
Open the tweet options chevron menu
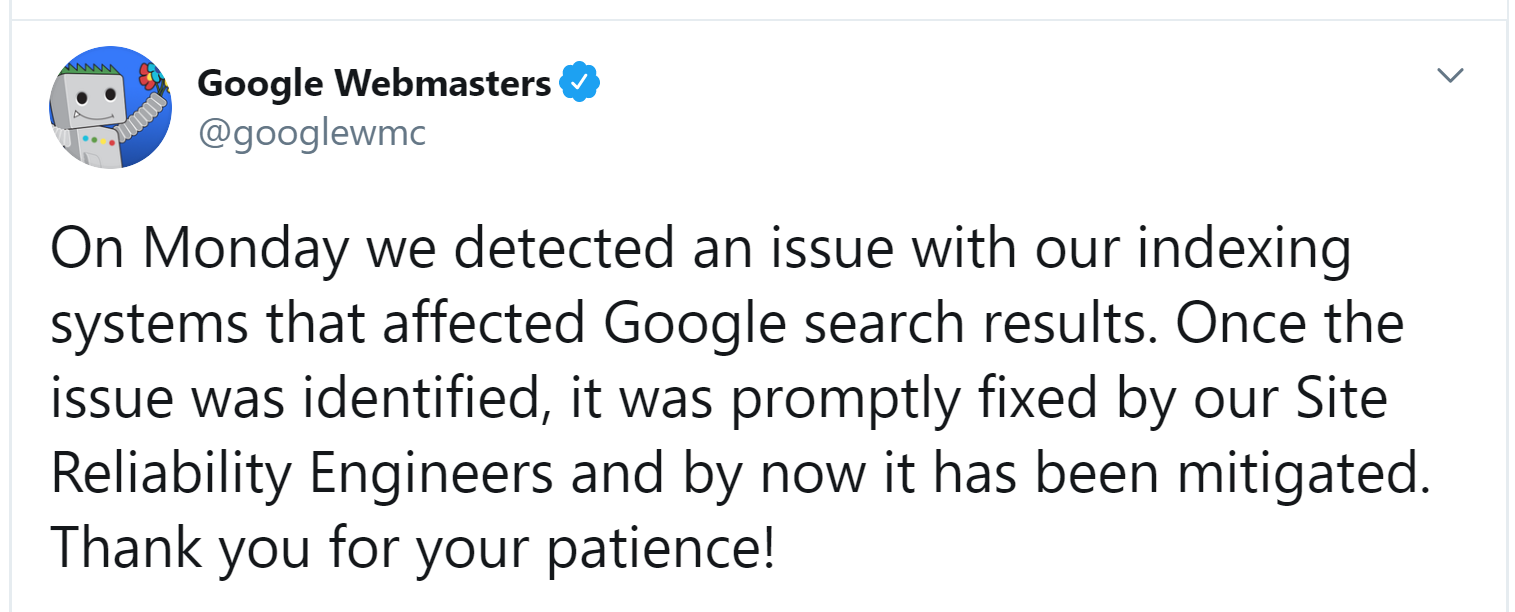(x=1449, y=76)
